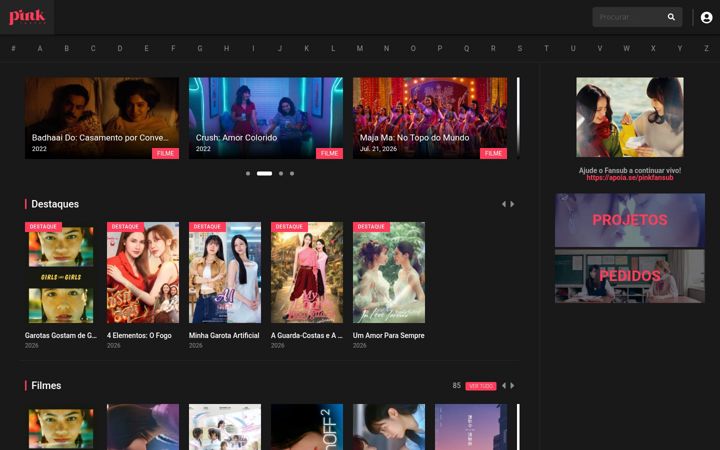The height and width of the screenshot is (450, 720).
Task: Click the 4 Elementos: O Fogo title
Action: pos(139,336)
